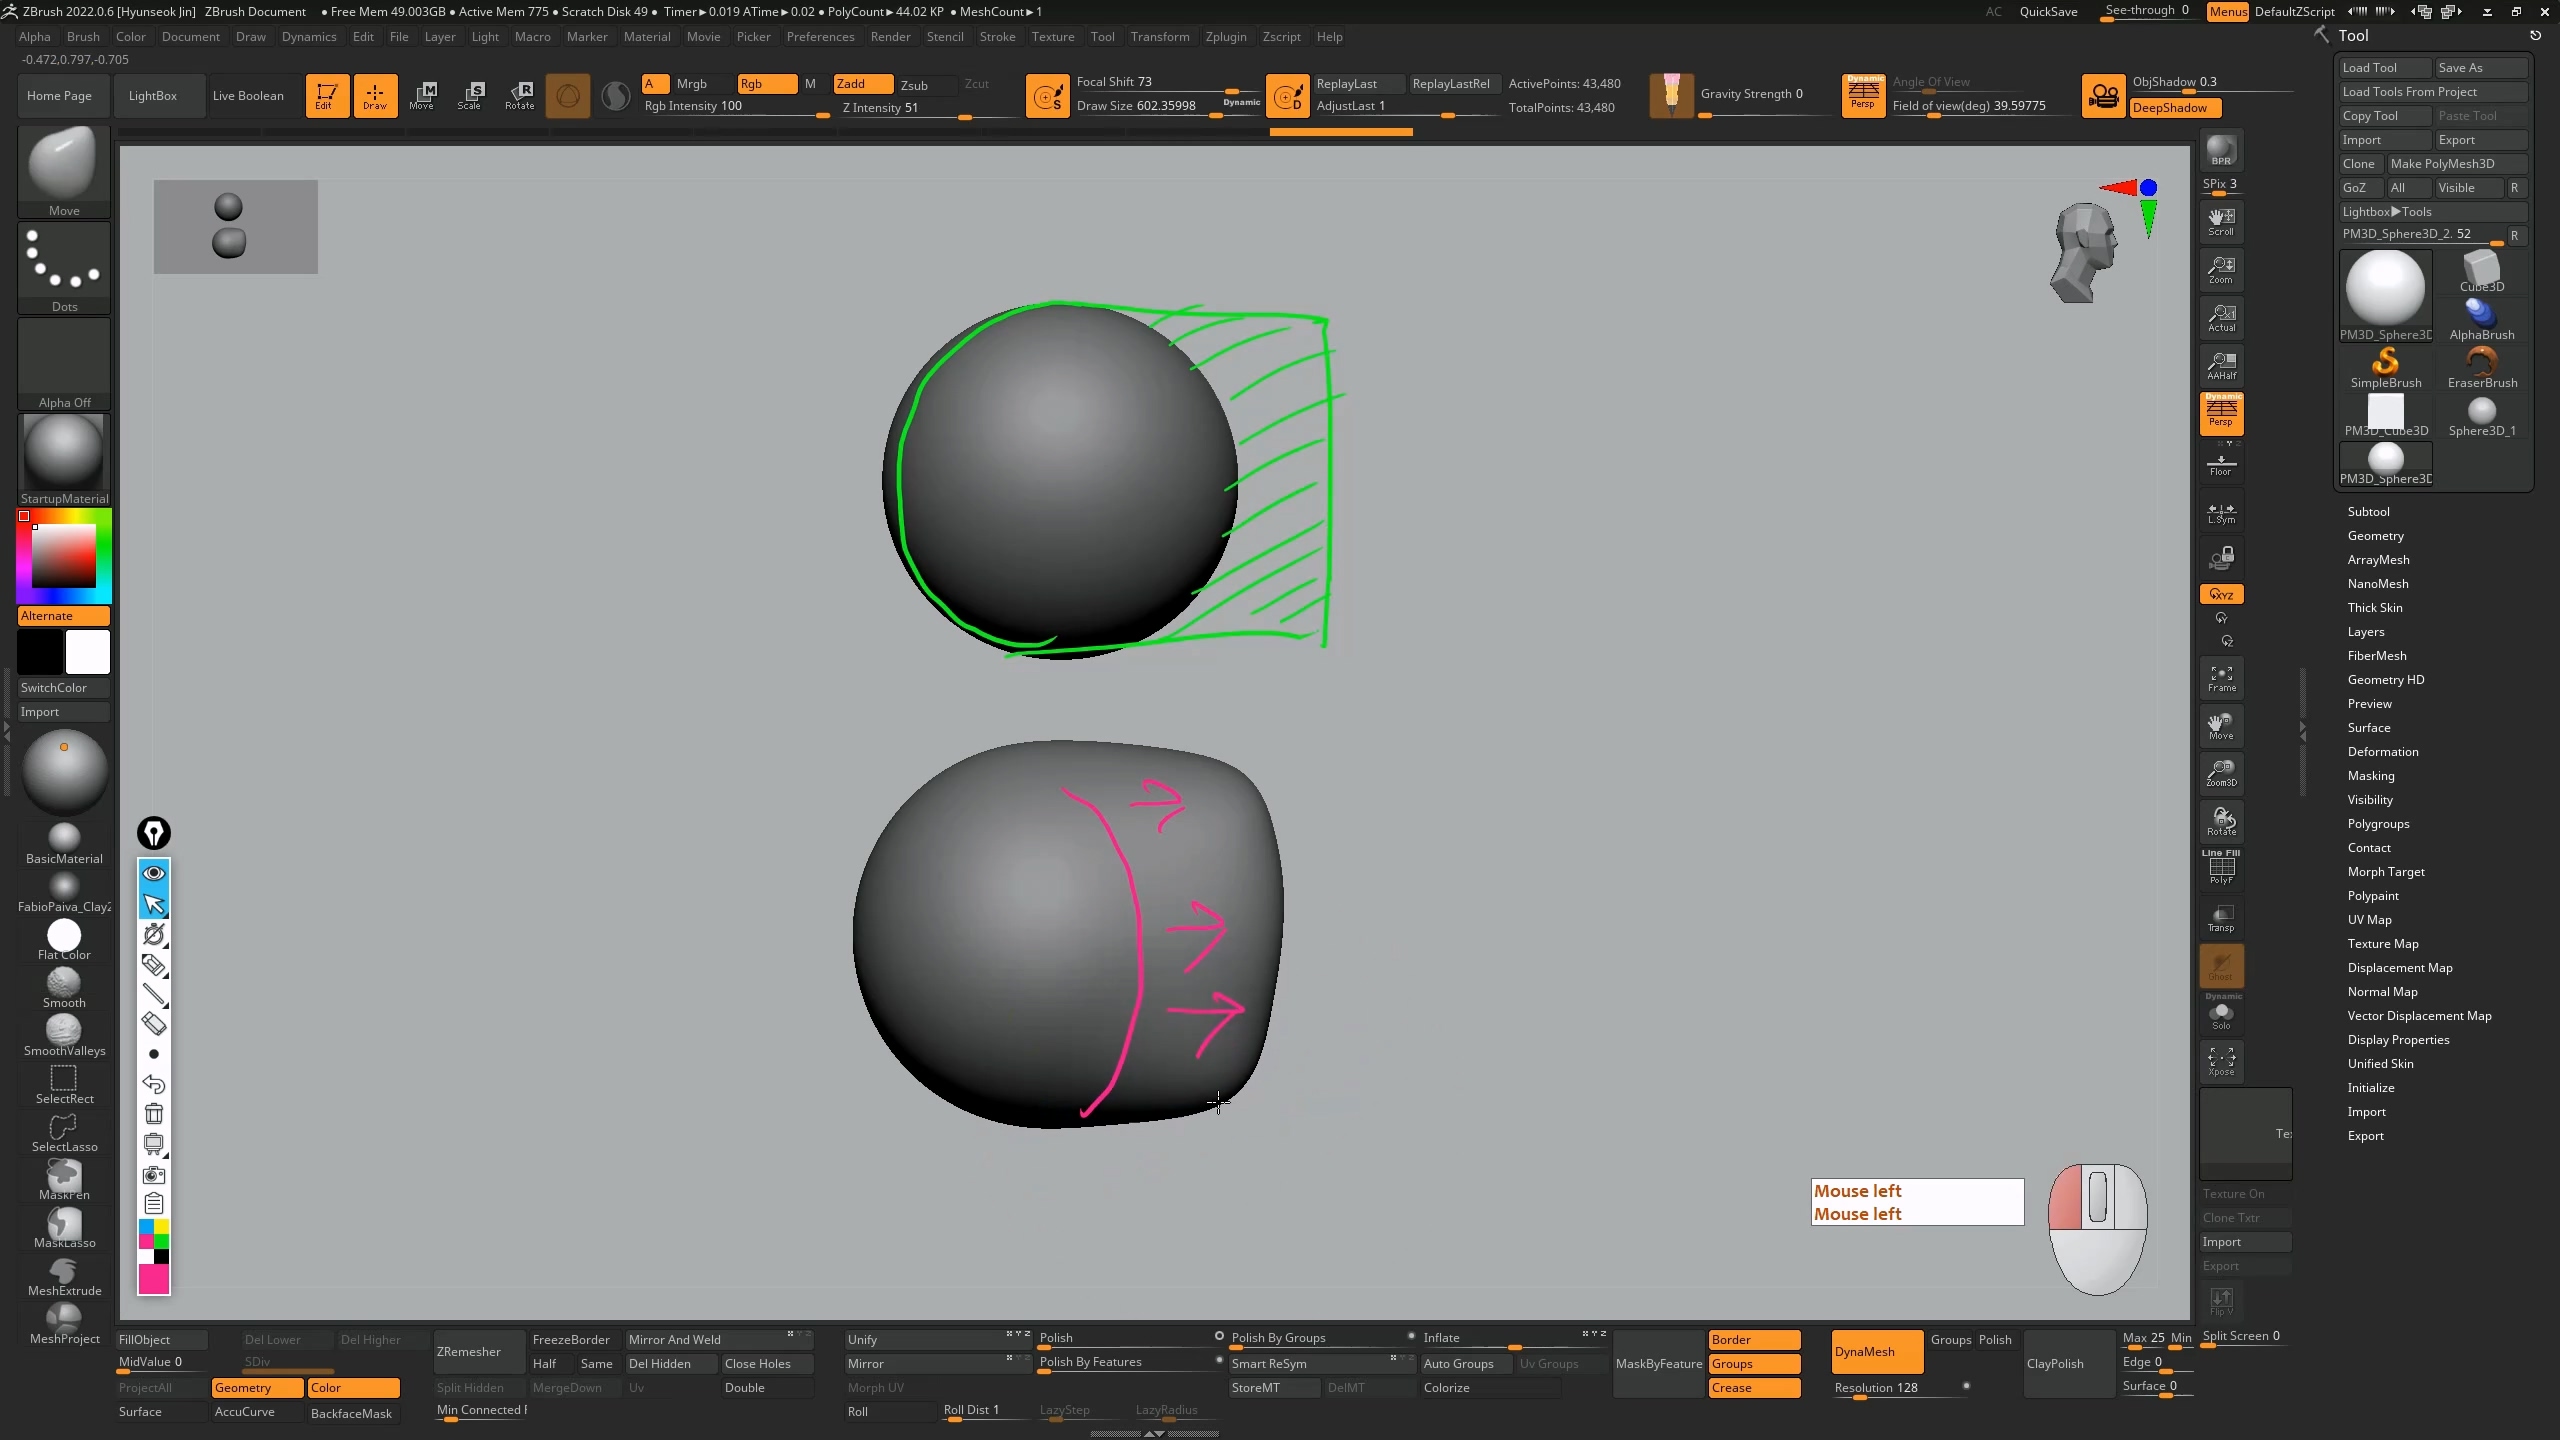The image size is (2560, 1440).
Task: Expand the Polygroups section
Action: tap(2378, 823)
